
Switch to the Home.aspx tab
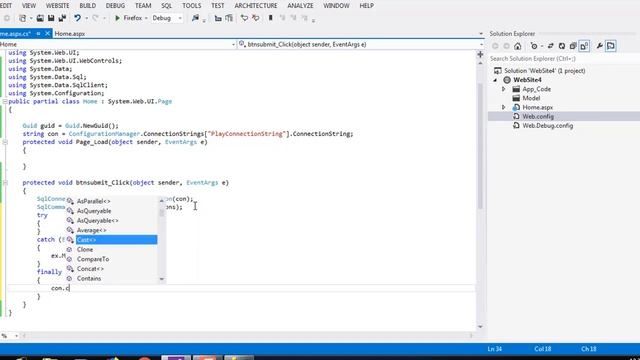click(x=70, y=34)
